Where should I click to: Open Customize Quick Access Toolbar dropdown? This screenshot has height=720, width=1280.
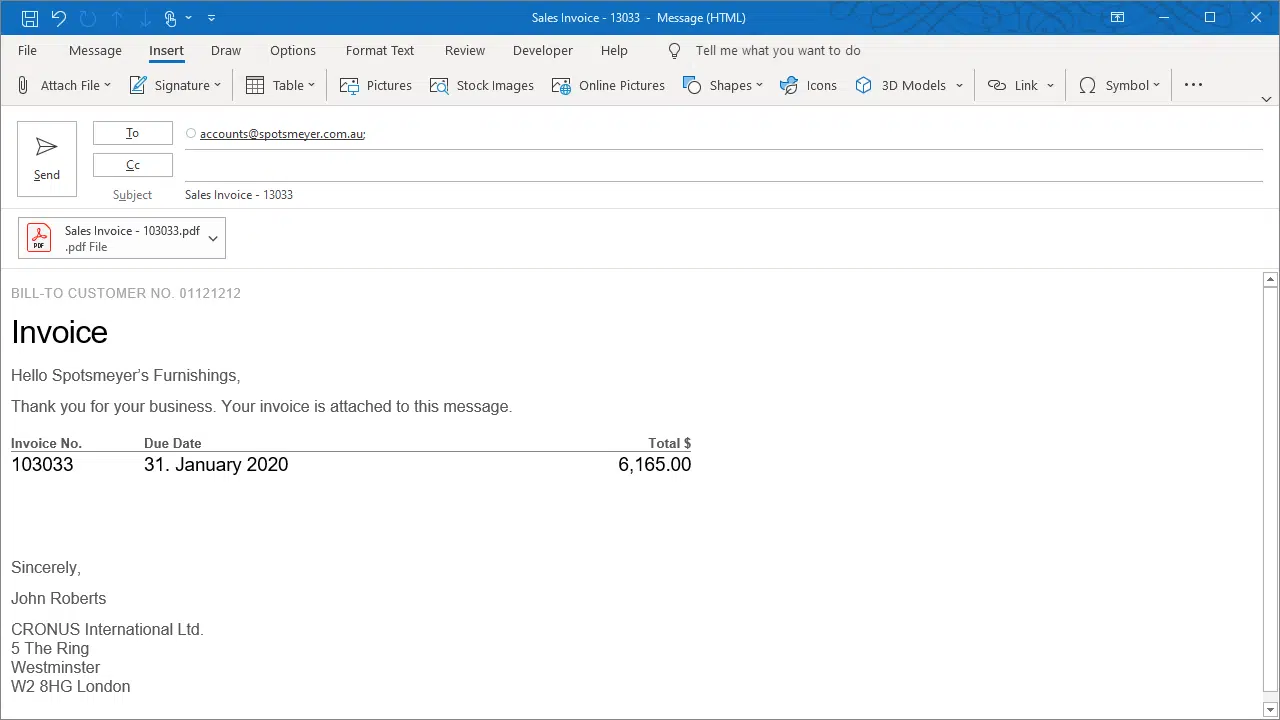[211, 18]
